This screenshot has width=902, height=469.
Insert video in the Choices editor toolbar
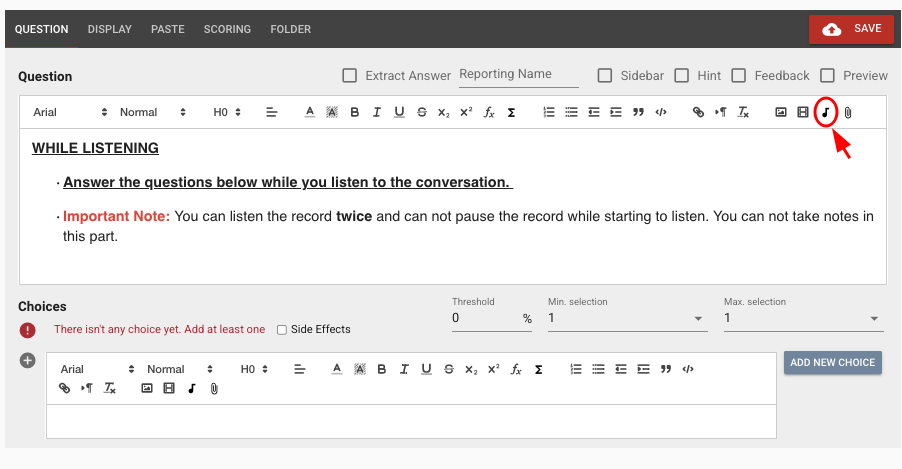click(x=169, y=388)
